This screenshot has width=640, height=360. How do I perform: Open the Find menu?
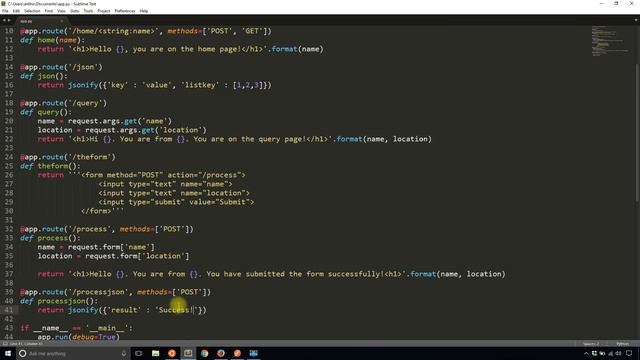point(49,11)
